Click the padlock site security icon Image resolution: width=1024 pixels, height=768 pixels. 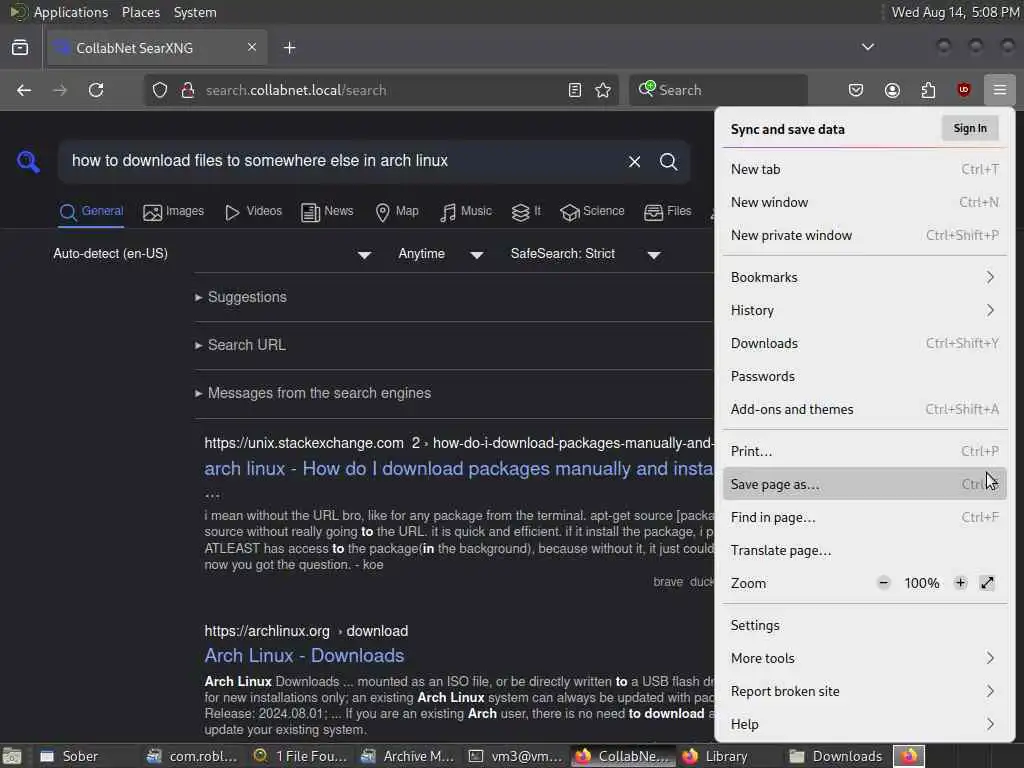point(187,90)
